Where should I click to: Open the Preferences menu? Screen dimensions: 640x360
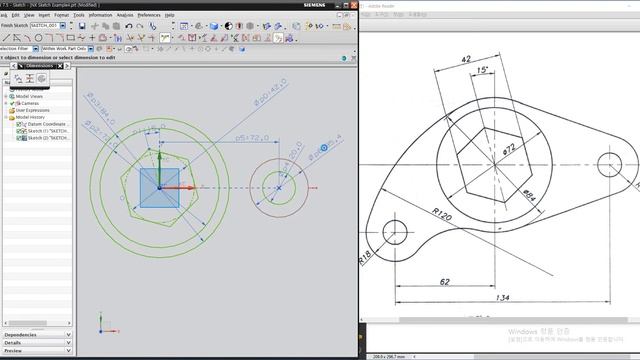(x=149, y=15)
